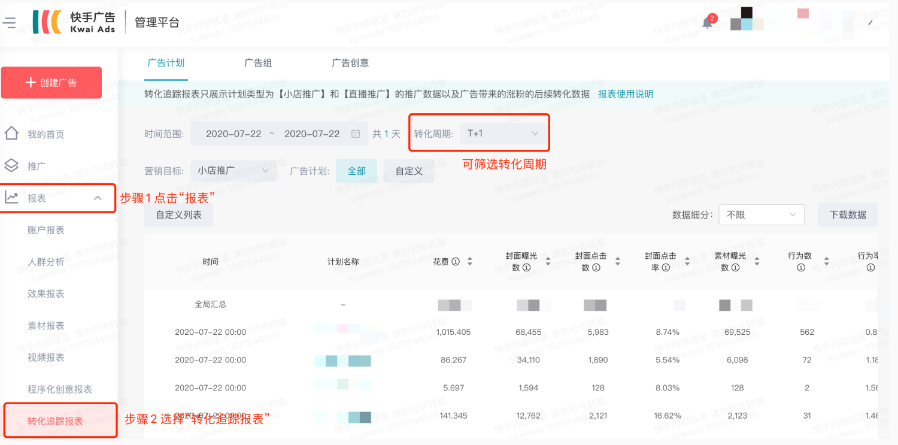Show info tooltip for 封面点击数
This screenshot has width=898, height=445.
coord(596,267)
